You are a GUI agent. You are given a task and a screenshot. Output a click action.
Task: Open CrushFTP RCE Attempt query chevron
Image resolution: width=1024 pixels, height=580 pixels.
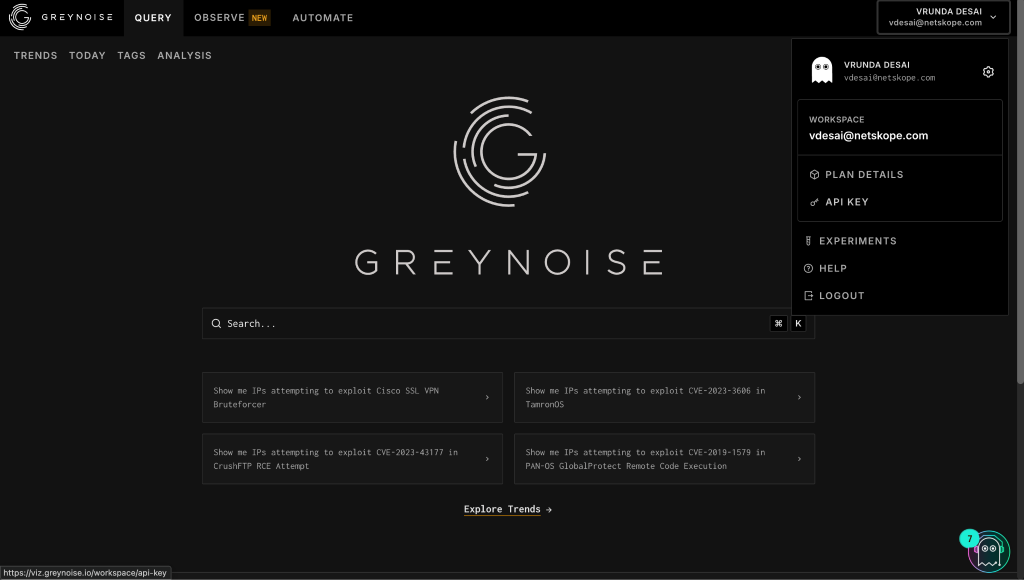tap(487, 459)
